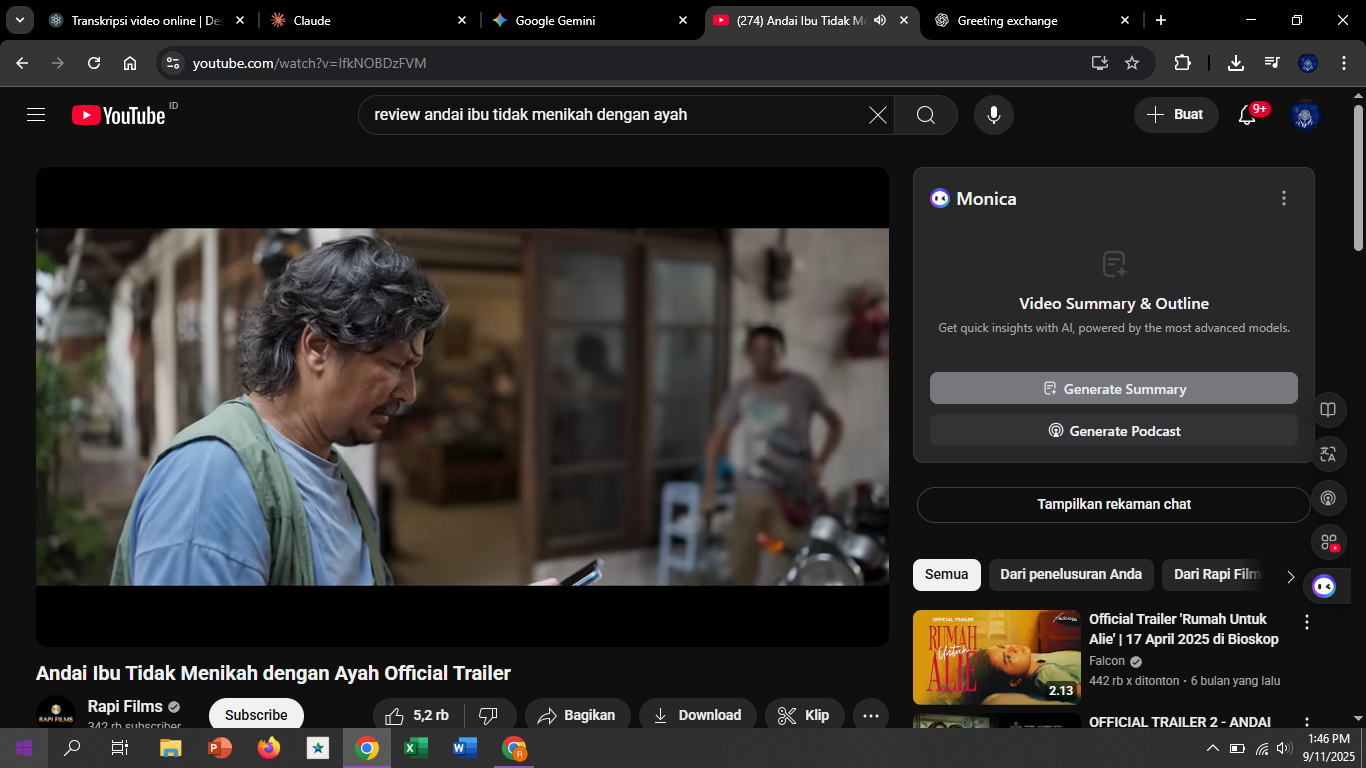Click Tampilkan rekaman chat
The image size is (1366, 768).
pos(1114,504)
